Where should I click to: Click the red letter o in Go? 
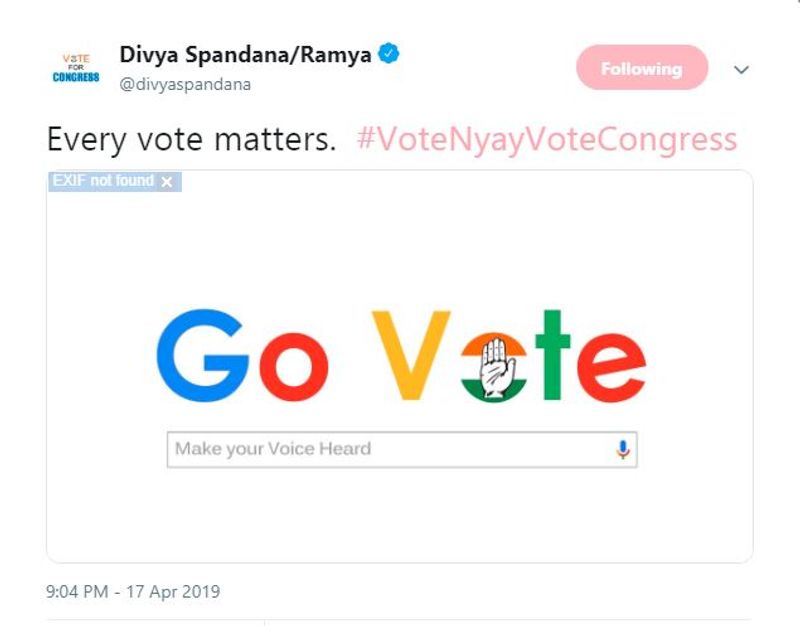pos(294,366)
